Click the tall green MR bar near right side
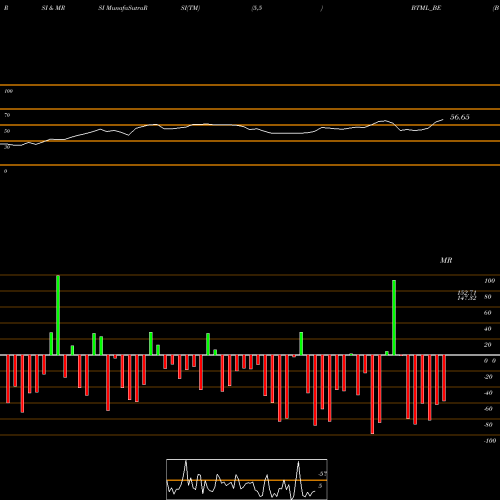 click(x=394, y=318)
